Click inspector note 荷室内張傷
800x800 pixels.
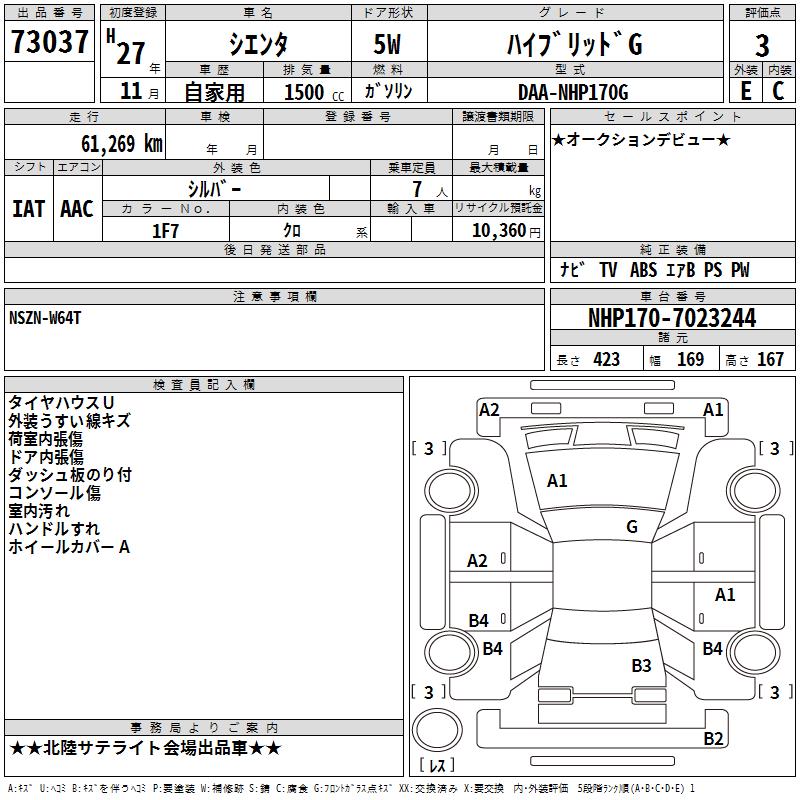pos(45,439)
